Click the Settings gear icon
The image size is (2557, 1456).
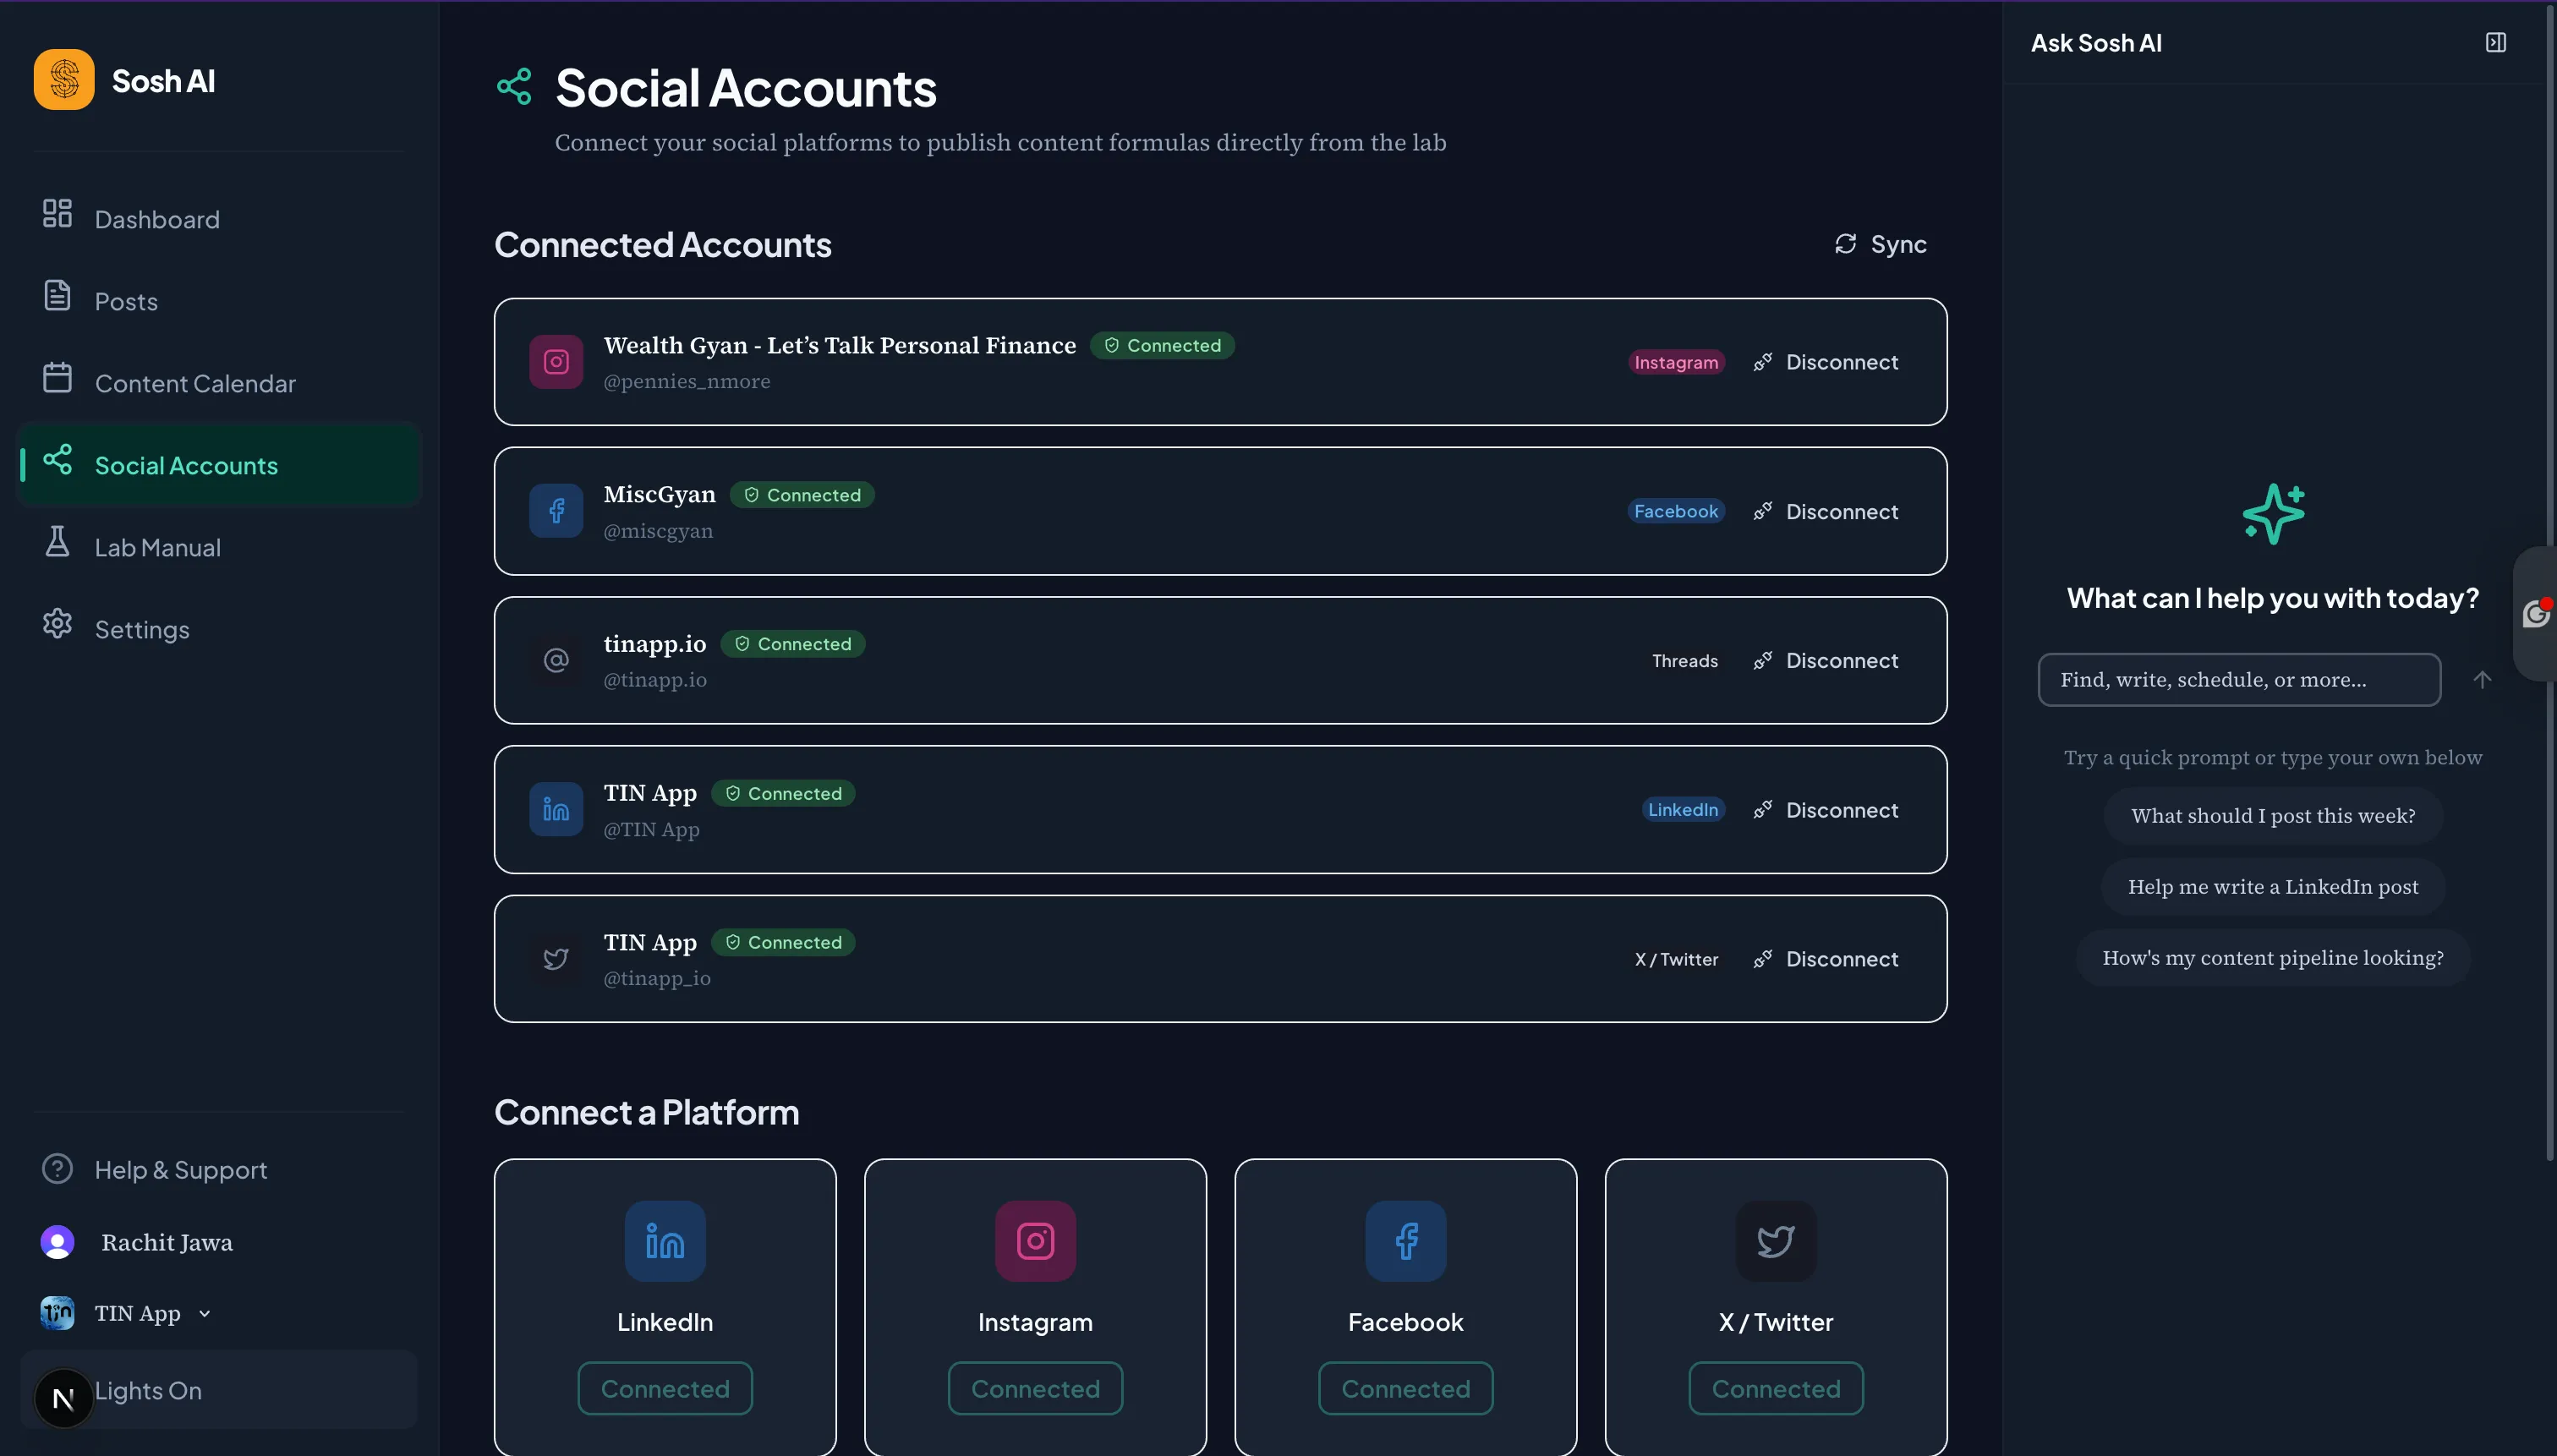(57, 623)
